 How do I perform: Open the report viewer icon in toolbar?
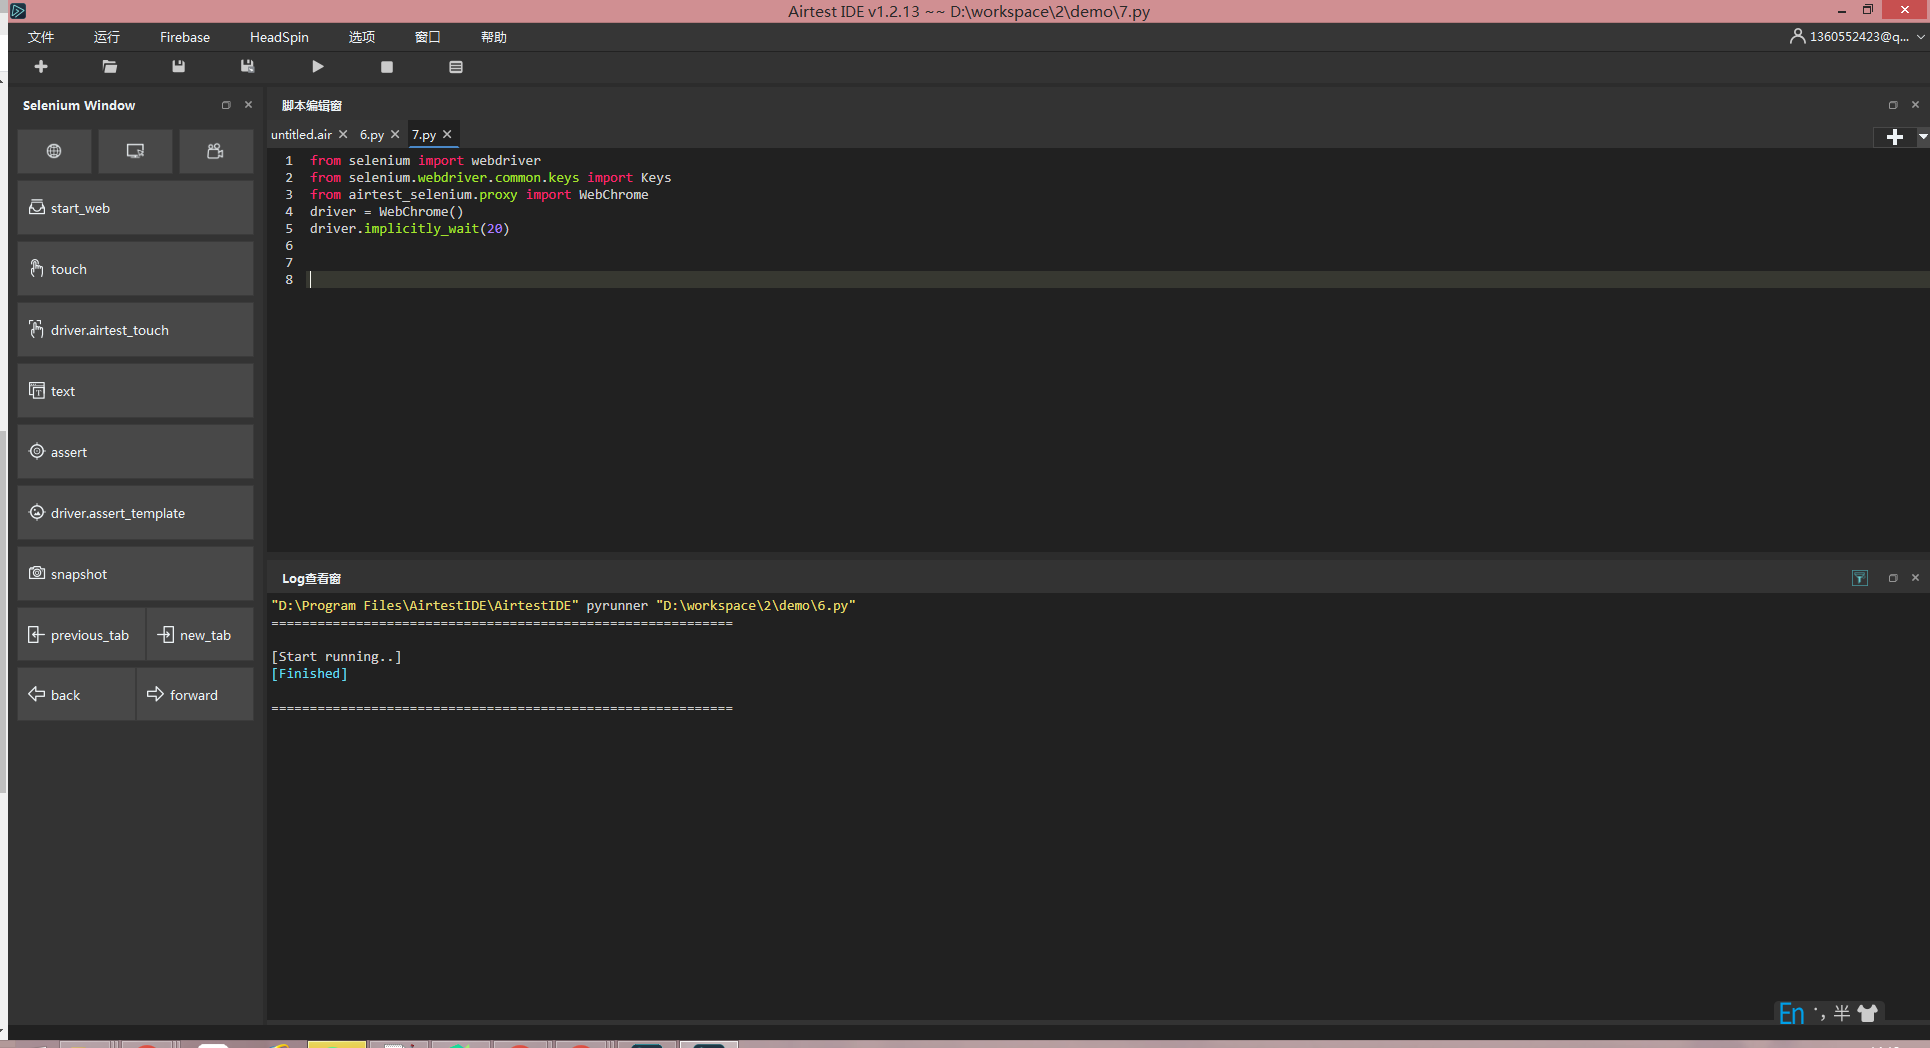point(456,67)
